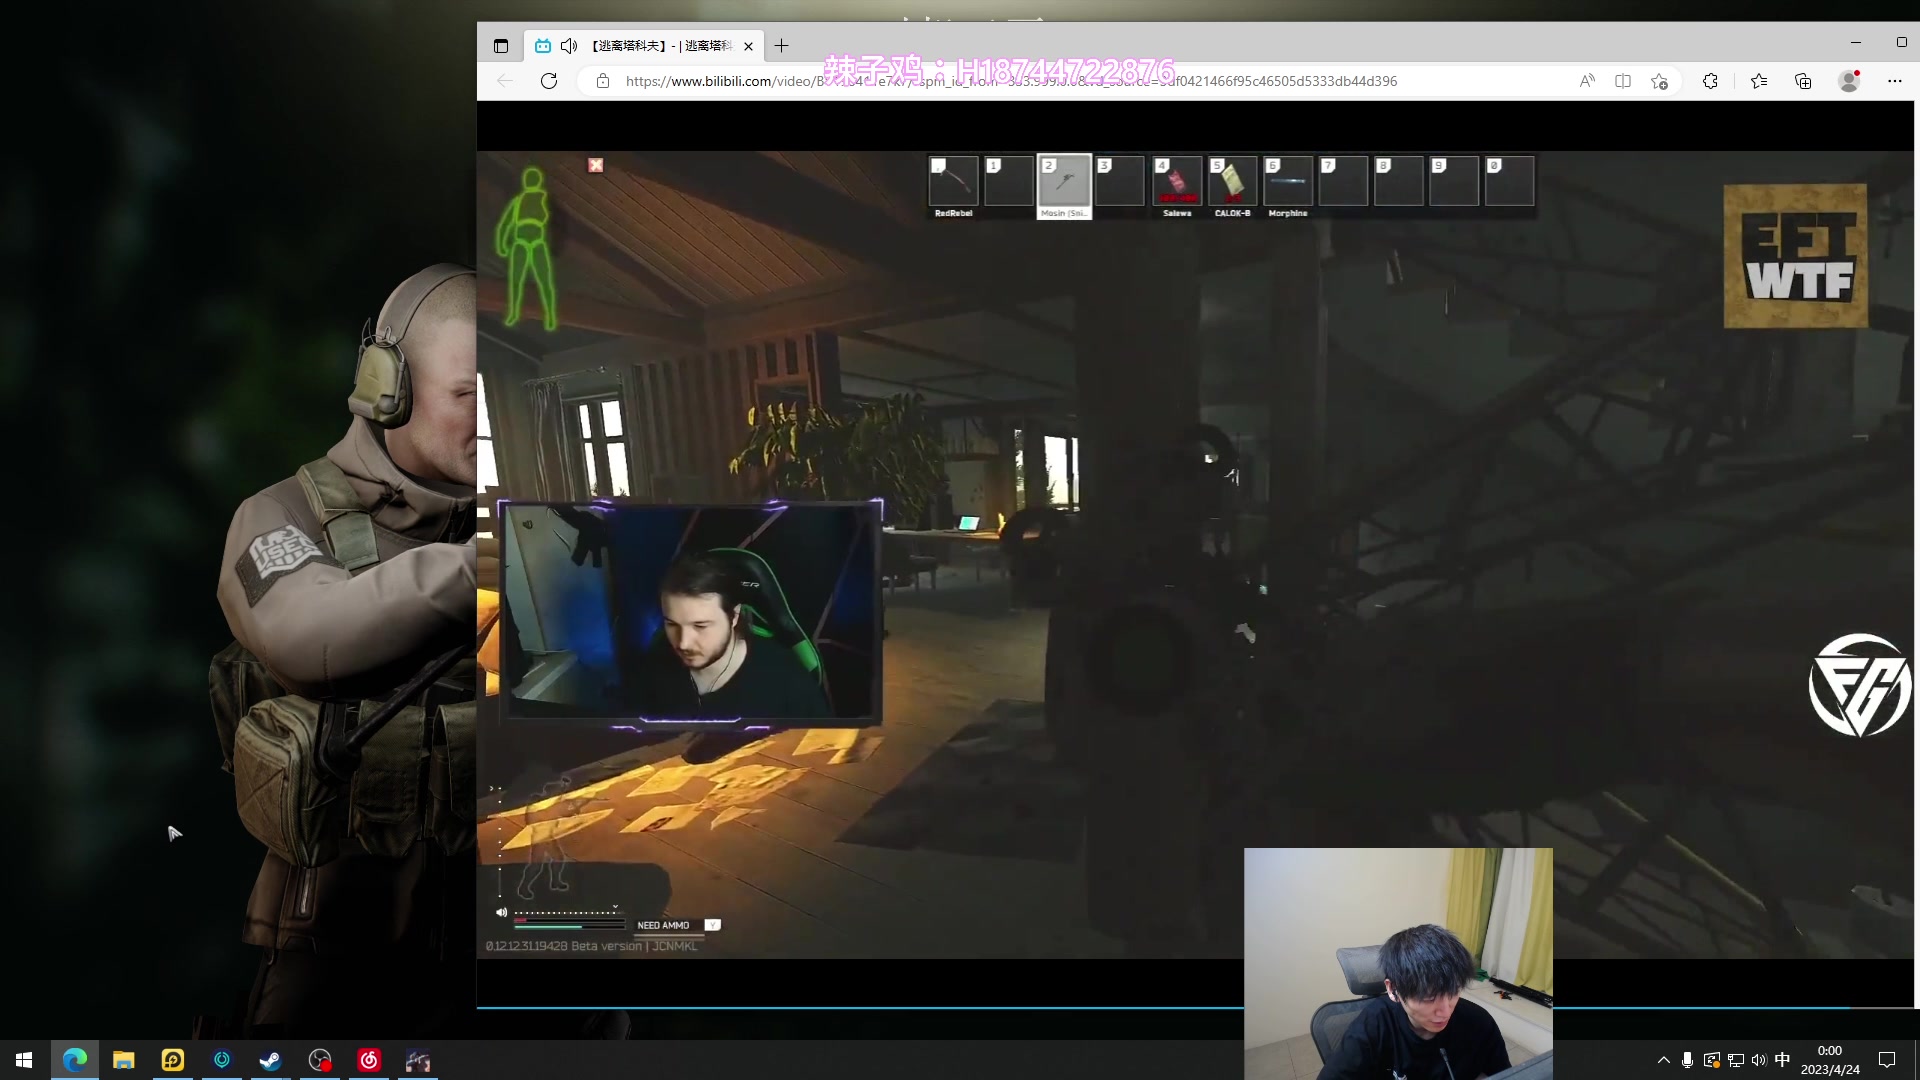Click the EFT WTF logo
The width and height of the screenshot is (1920, 1080).
coord(1796,256)
